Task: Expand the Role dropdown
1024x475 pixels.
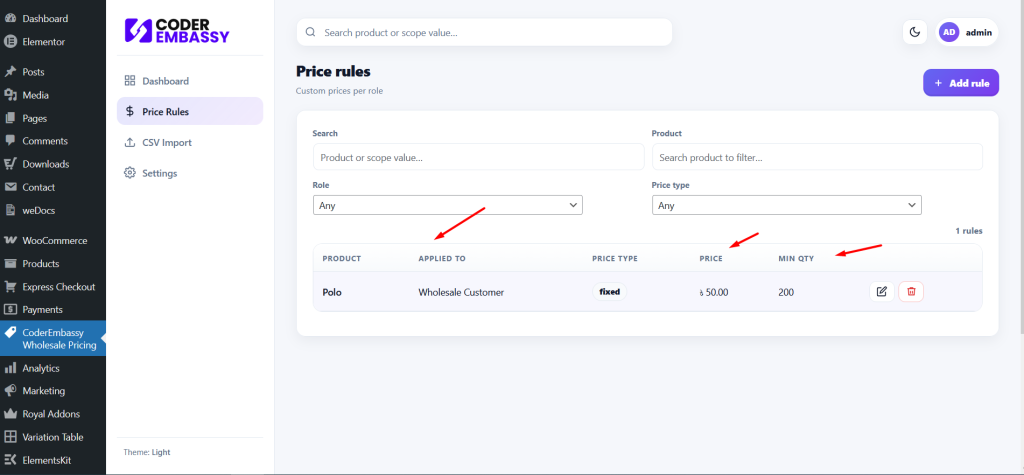Action: tap(447, 205)
